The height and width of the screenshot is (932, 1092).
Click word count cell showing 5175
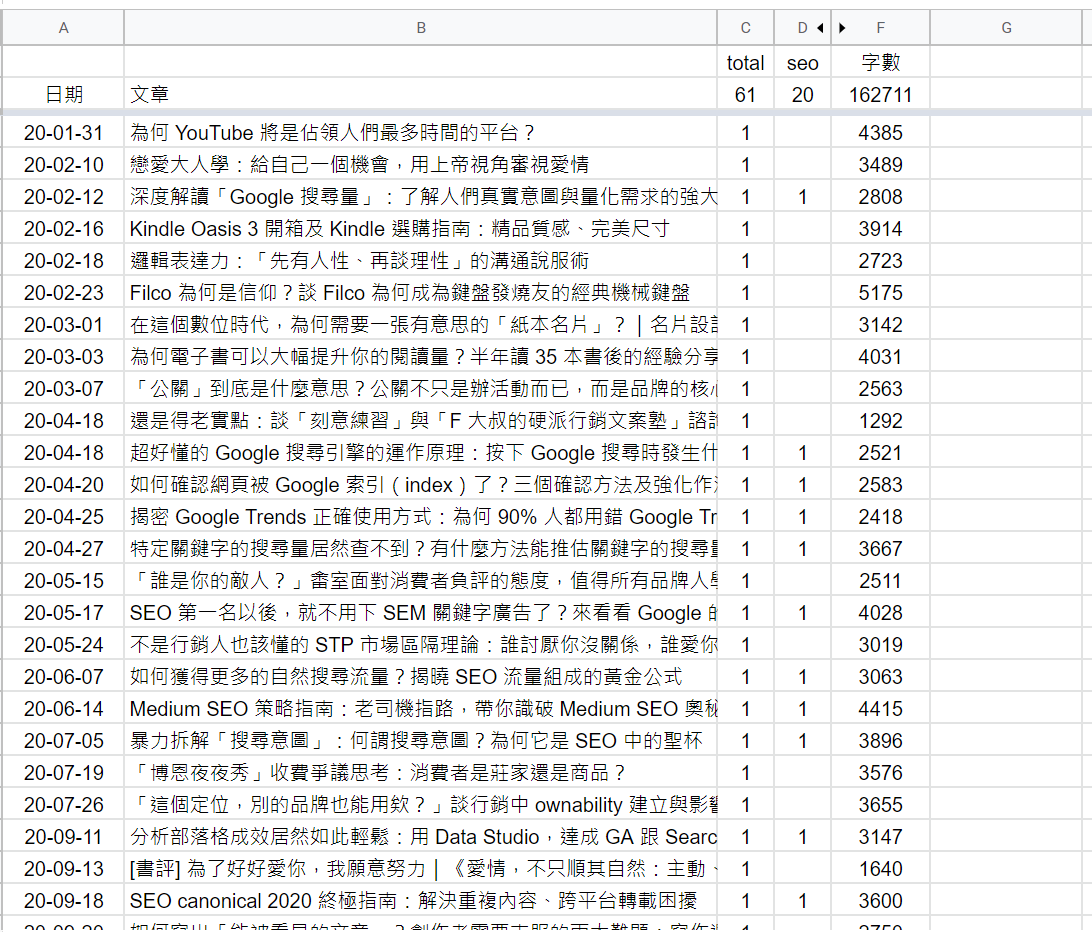click(880, 293)
